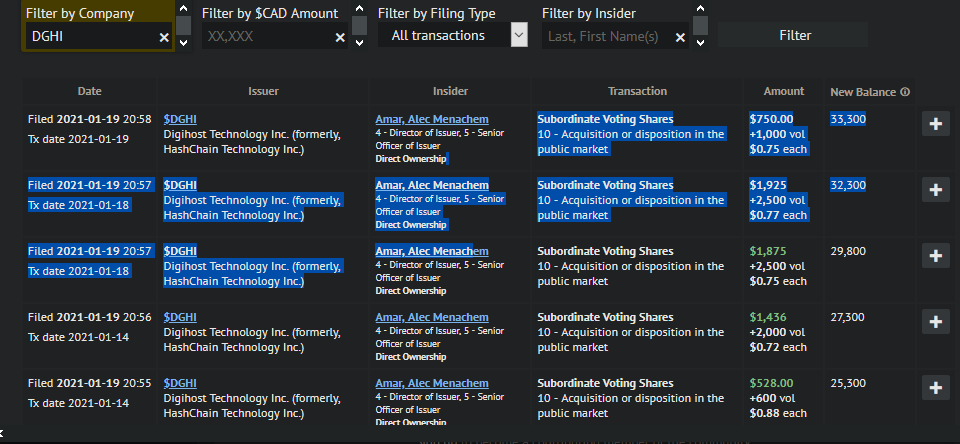Open the Amar, Alec Menachem link in the row filed 20:55
960x444 pixels.
tap(432, 383)
